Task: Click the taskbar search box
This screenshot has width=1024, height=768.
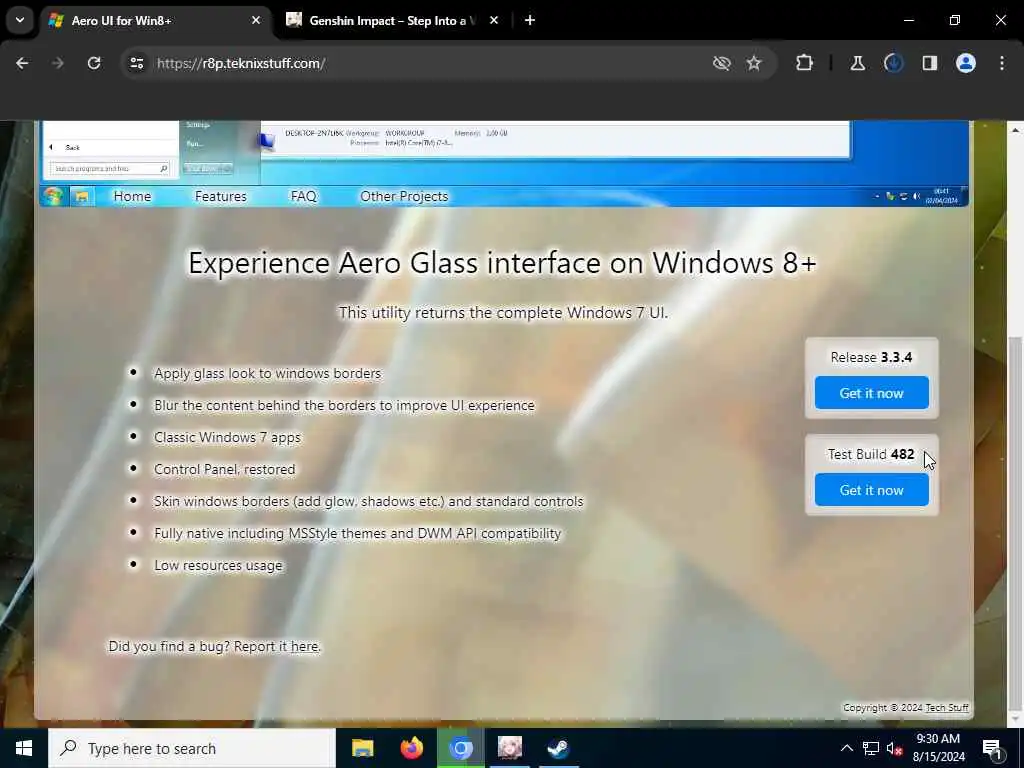Action: click(x=192, y=748)
